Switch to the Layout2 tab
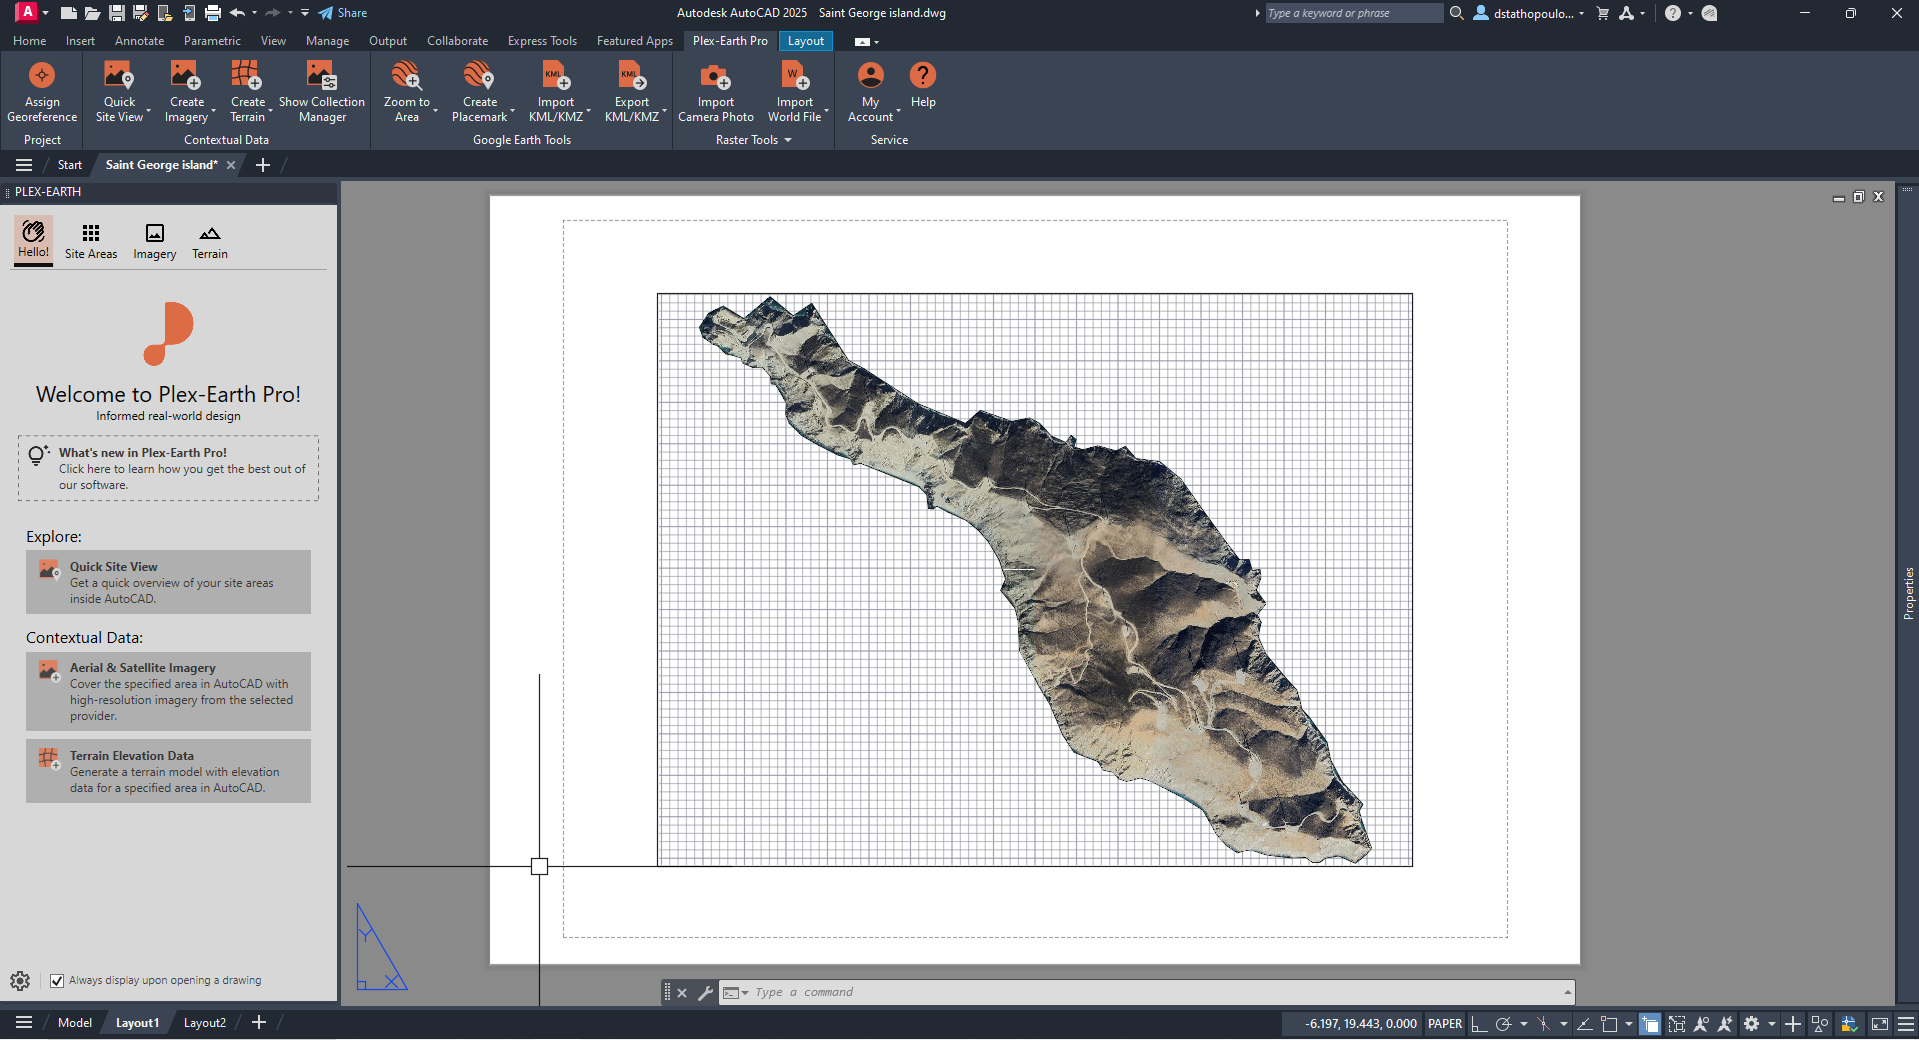 tap(205, 1023)
